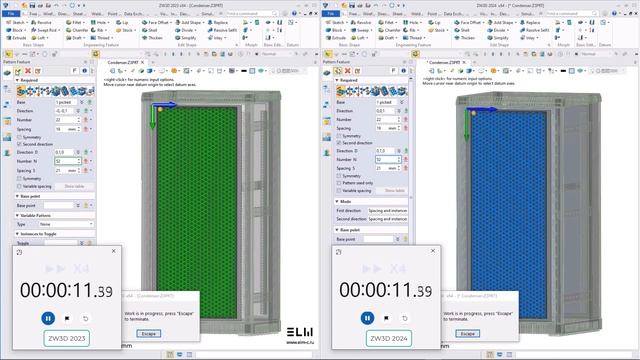The image size is (640, 360).
Task: Select Thicken tool in ZW3D 2024 ribbon
Action: coord(464,38)
